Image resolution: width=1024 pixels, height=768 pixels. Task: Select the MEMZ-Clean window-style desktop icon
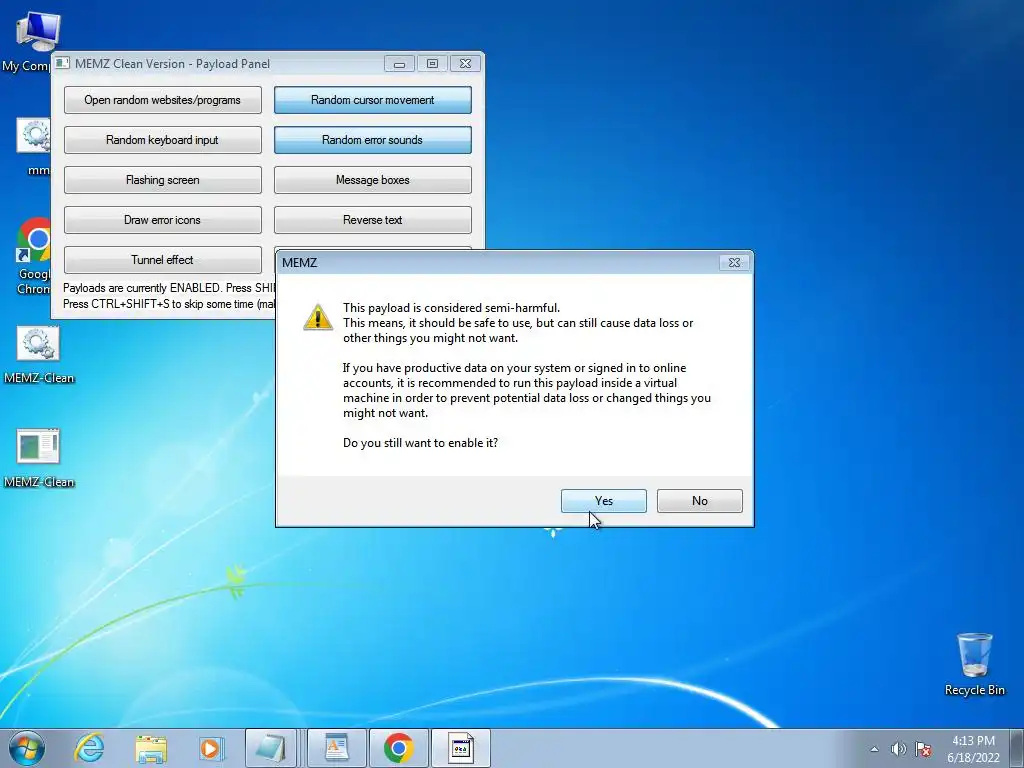point(39,458)
